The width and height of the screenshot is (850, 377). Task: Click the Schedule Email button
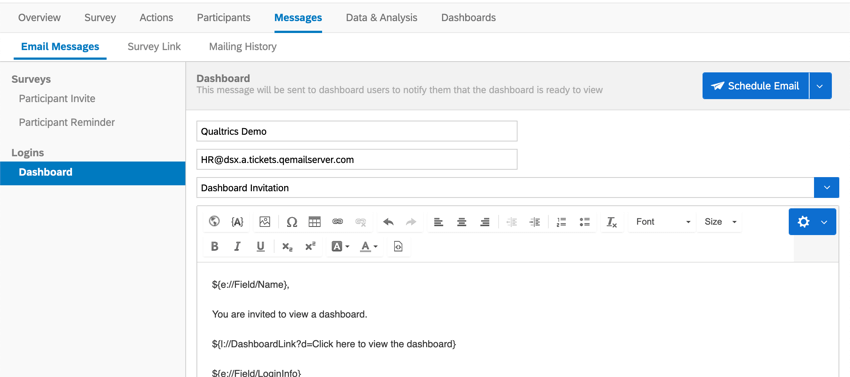click(756, 86)
